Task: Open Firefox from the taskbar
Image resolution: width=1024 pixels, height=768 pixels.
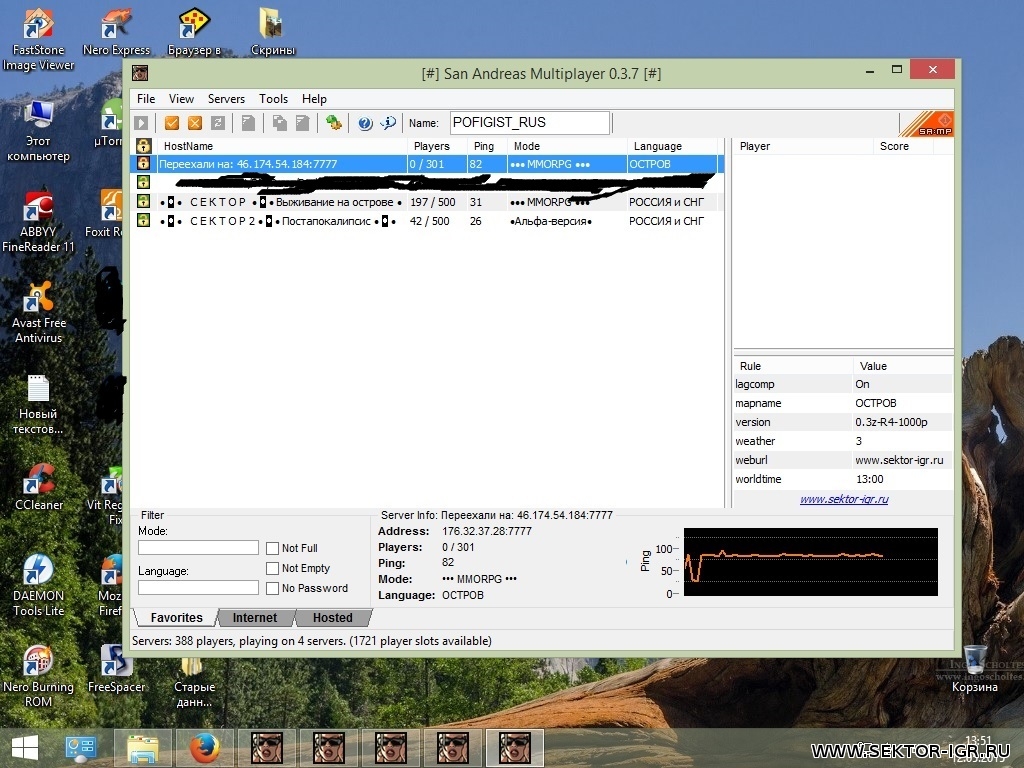Action: click(x=204, y=748)
